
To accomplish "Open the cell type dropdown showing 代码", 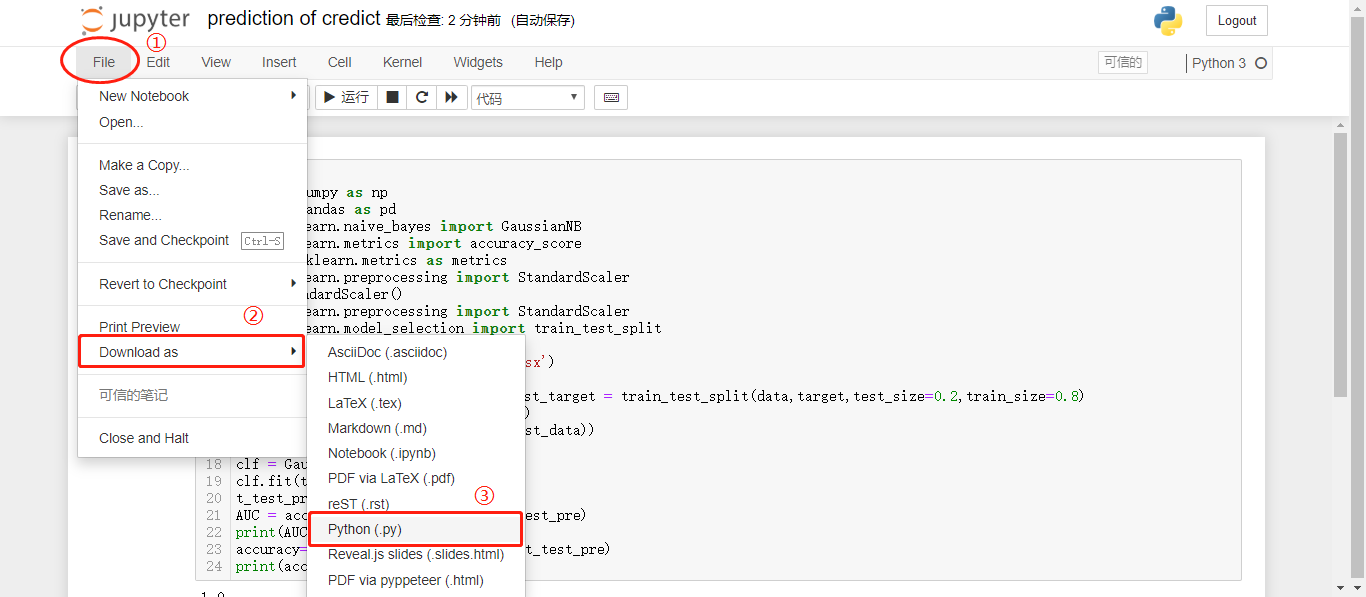I will point(527,97).
